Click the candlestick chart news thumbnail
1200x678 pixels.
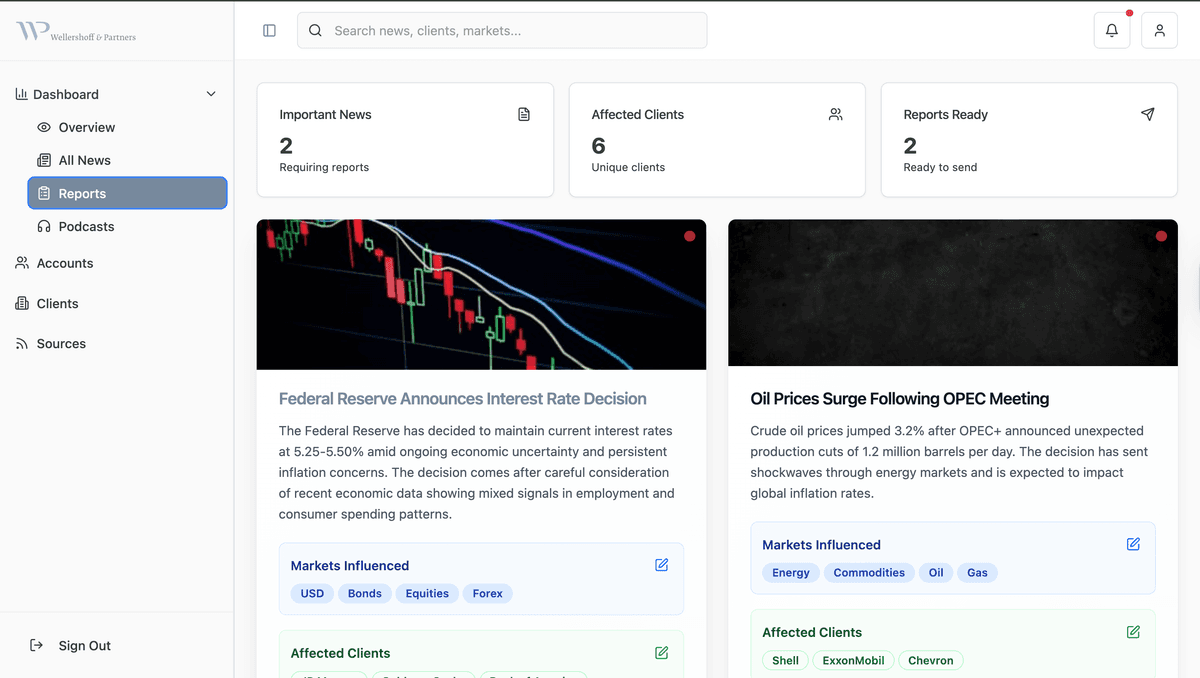[x=481, y=295]
